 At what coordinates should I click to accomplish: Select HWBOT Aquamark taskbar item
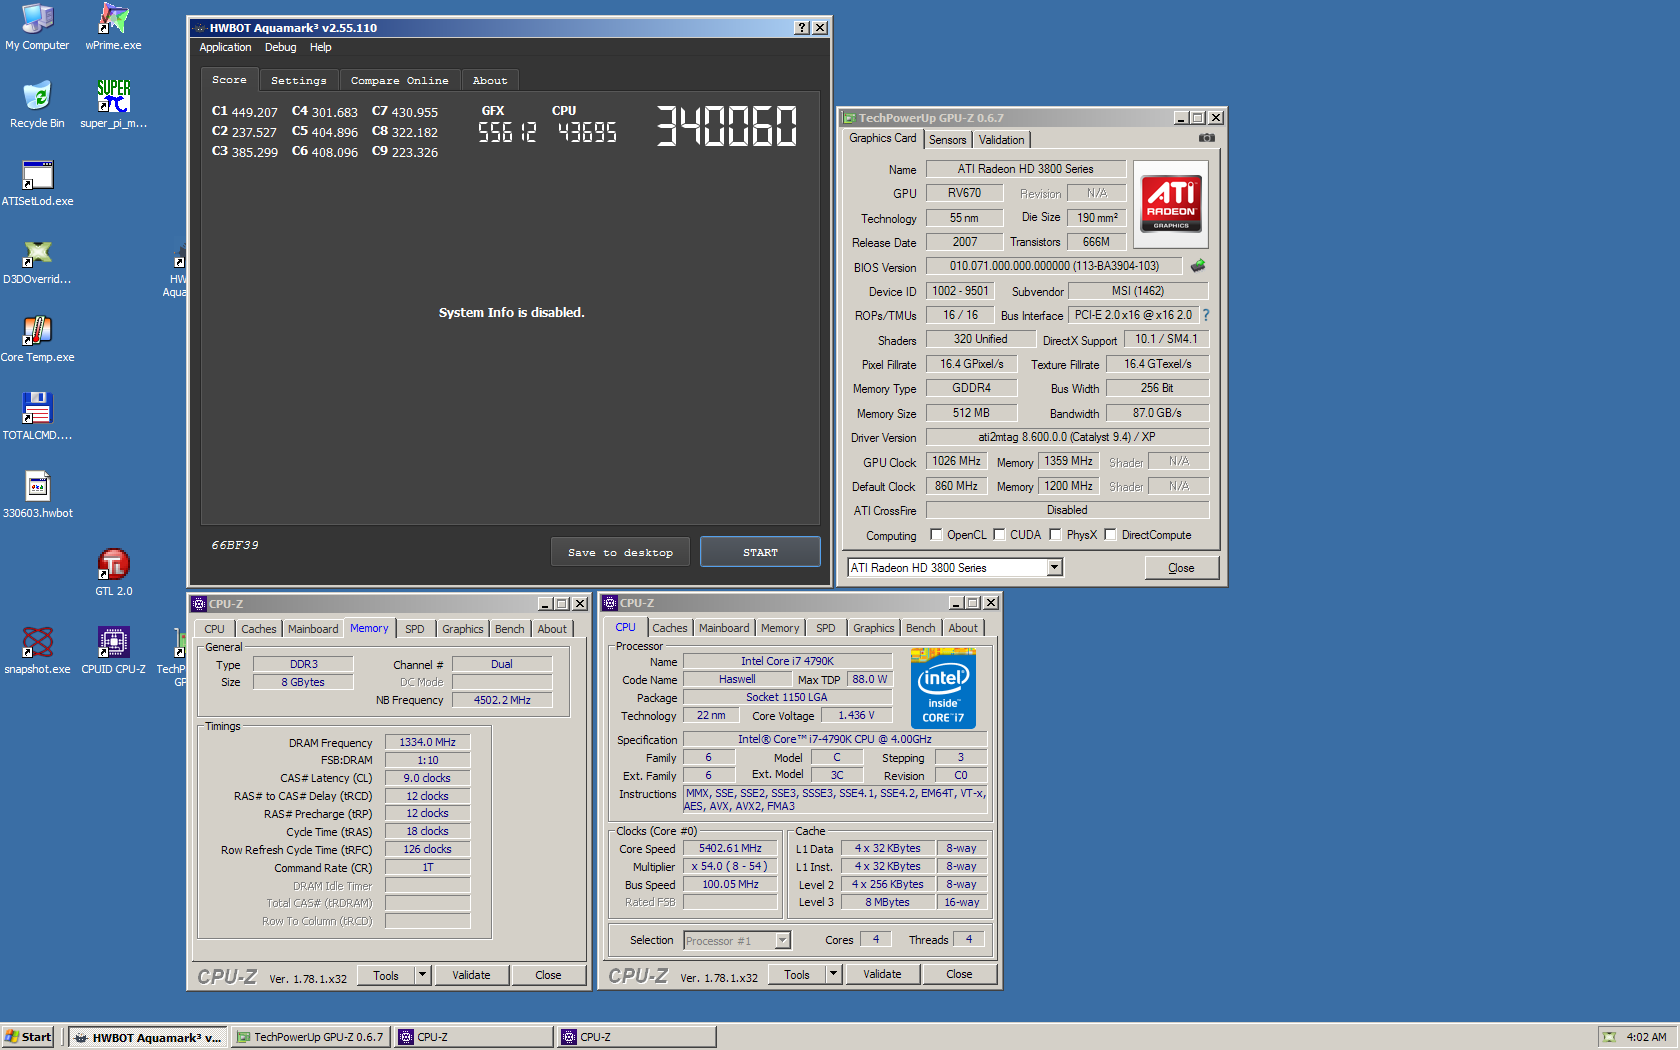tap(149, 1037)
